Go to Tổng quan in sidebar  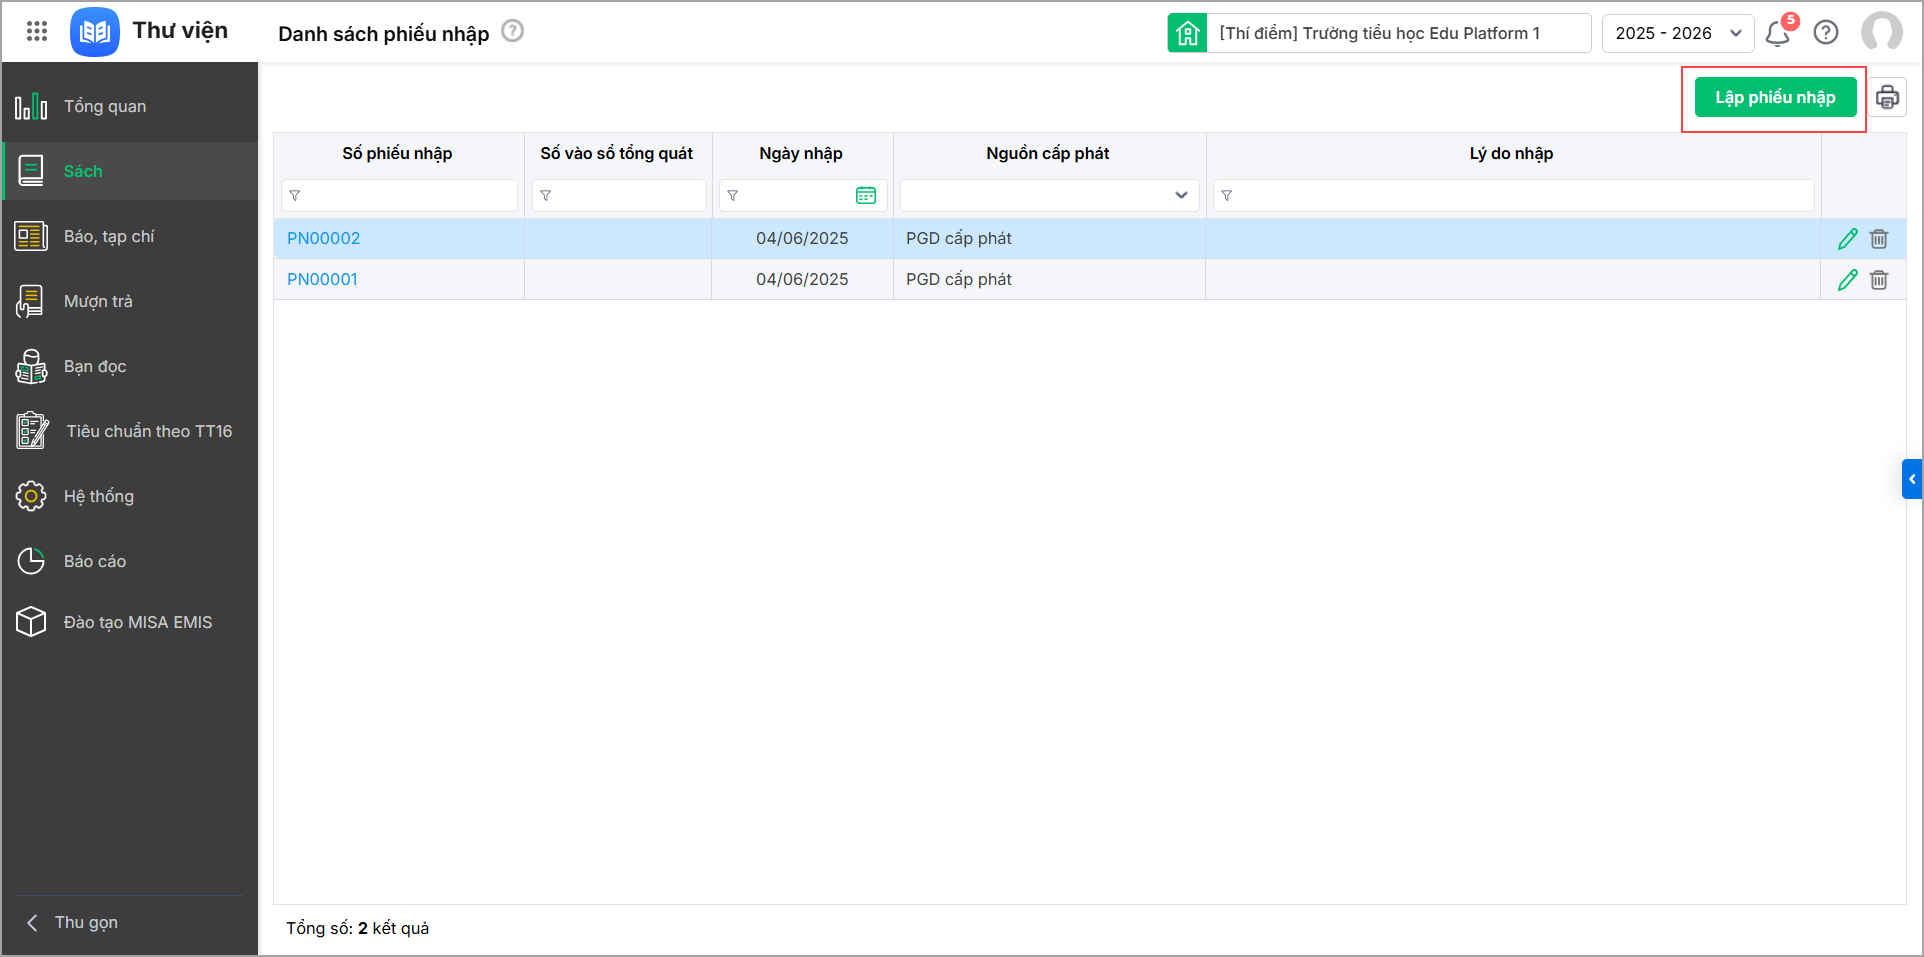pyautogui.click(x=130, y=106)
